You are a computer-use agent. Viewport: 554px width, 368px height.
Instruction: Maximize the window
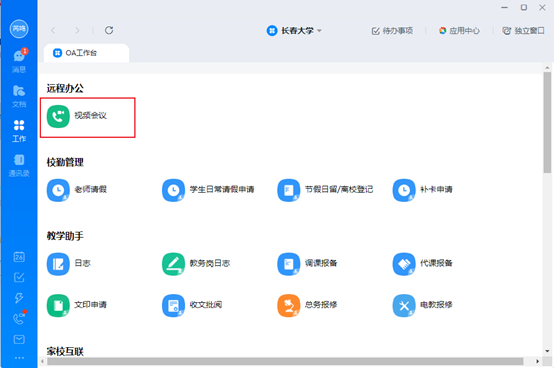pyautogui.click(x=524, y=7)
